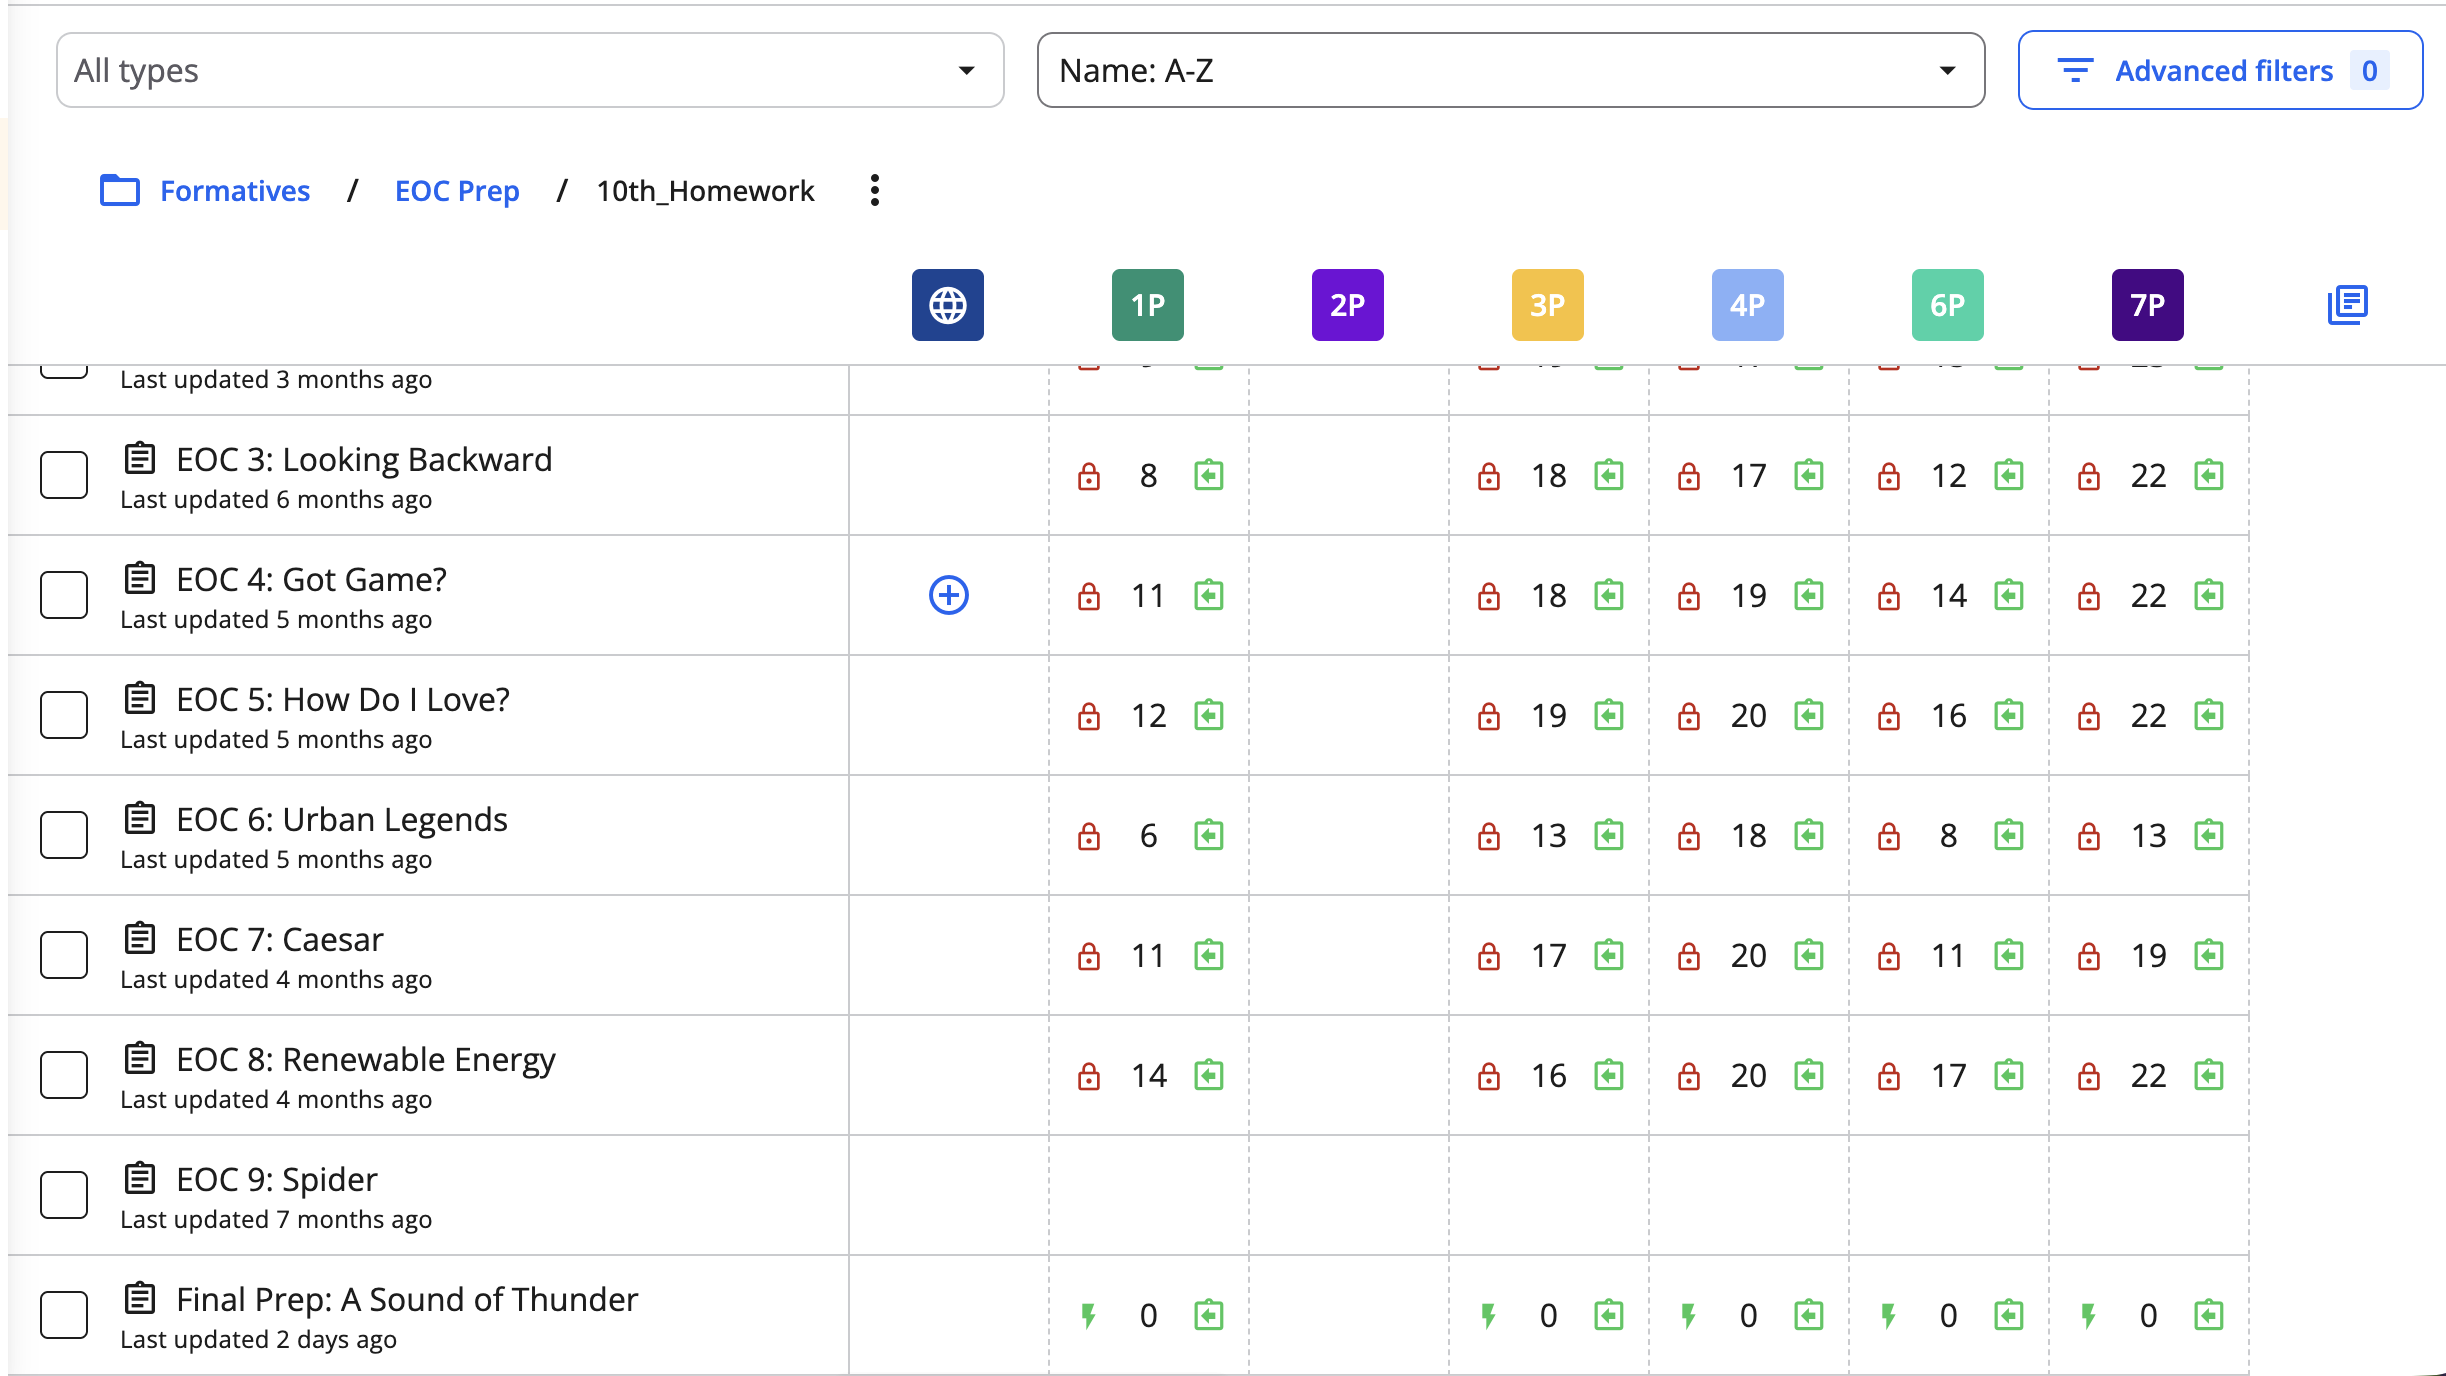Screen dimensions: 2446x1376
Task: Open the Name: A-Z sort dropdown
Action: (x=1510, y=70)
